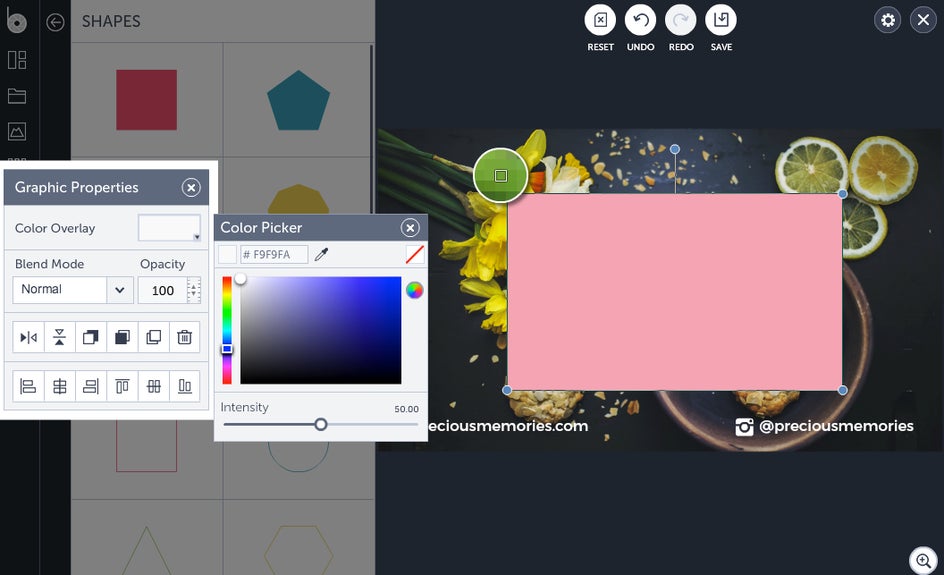Click the rotation handle above the pink rectangle

click(675, 149)
